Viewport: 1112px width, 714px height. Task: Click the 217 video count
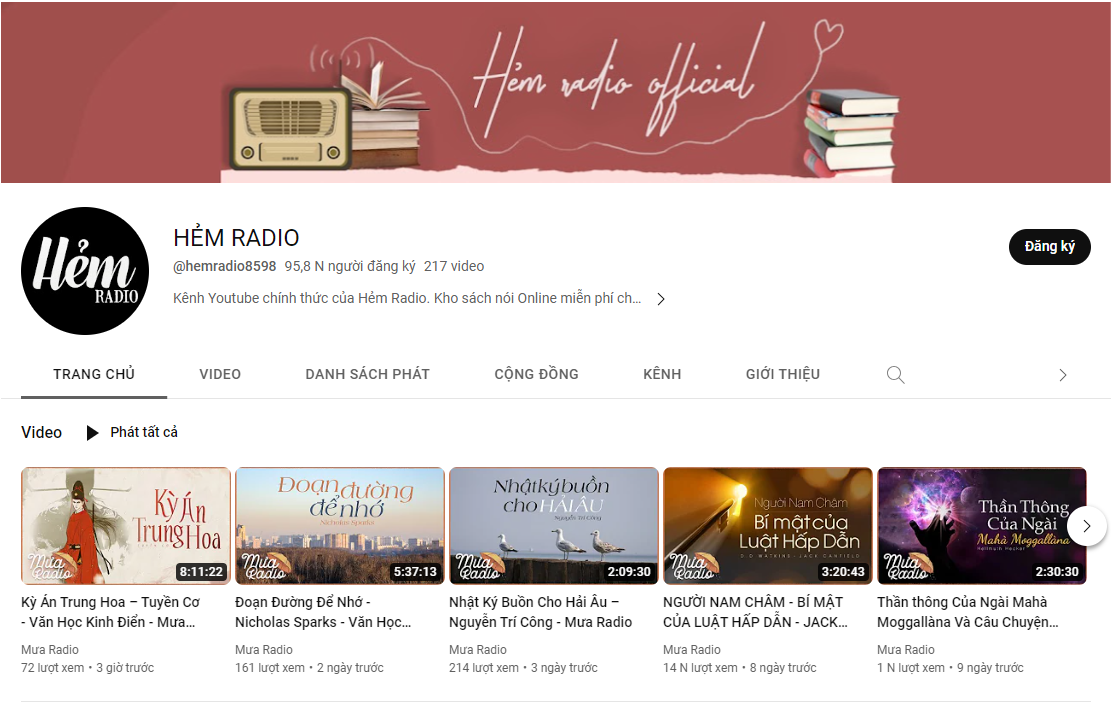coord(454,267)
